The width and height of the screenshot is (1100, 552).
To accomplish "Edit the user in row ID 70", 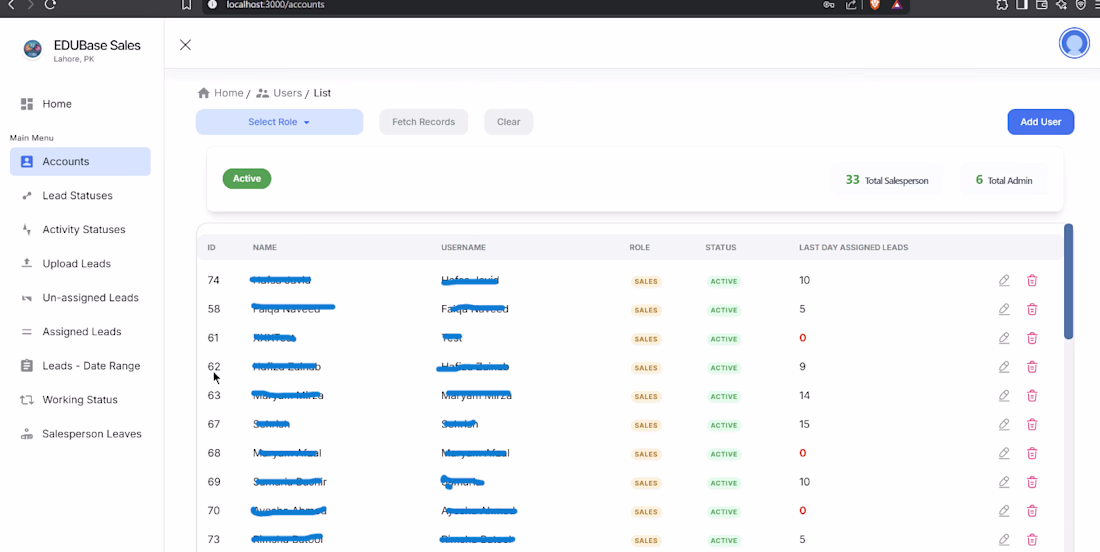I will (1004, 511).
